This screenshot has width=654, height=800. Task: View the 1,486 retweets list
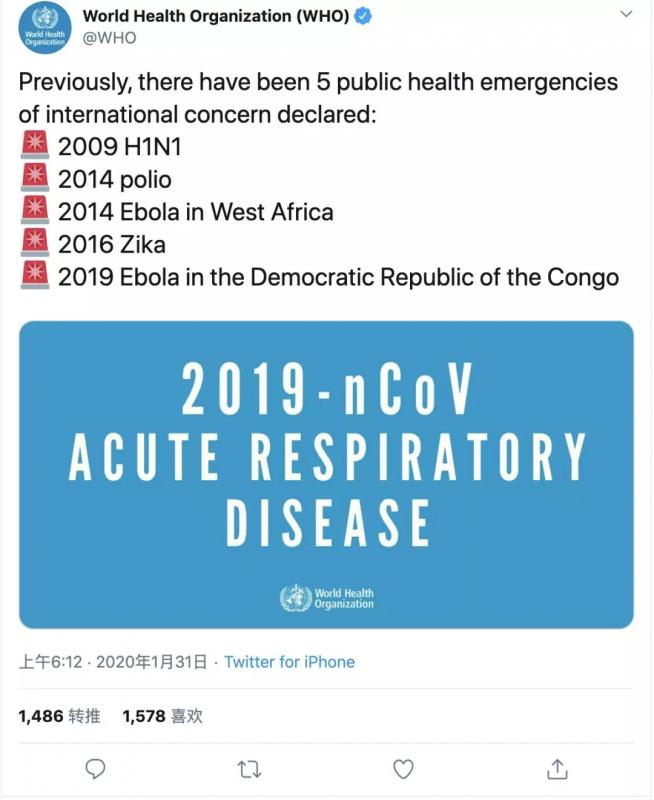click(60, 716)
